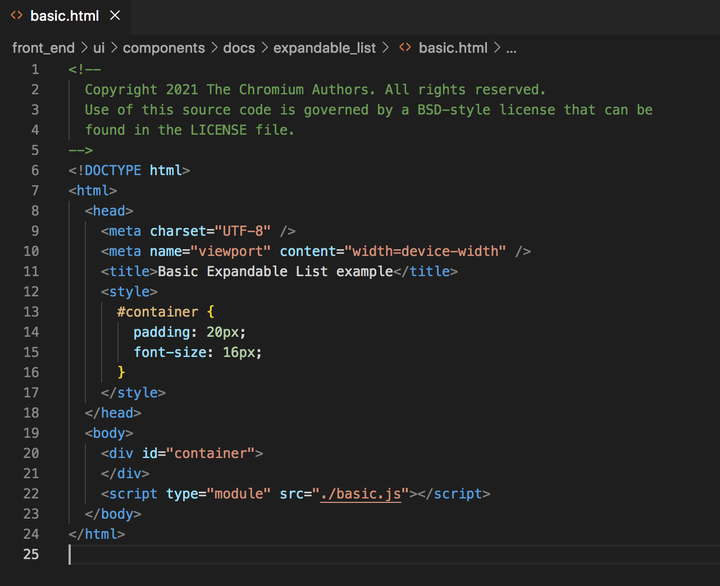Screen dimensions: 720x586
Task: Click the docs breadcrumb item
Action: [239, 48]
